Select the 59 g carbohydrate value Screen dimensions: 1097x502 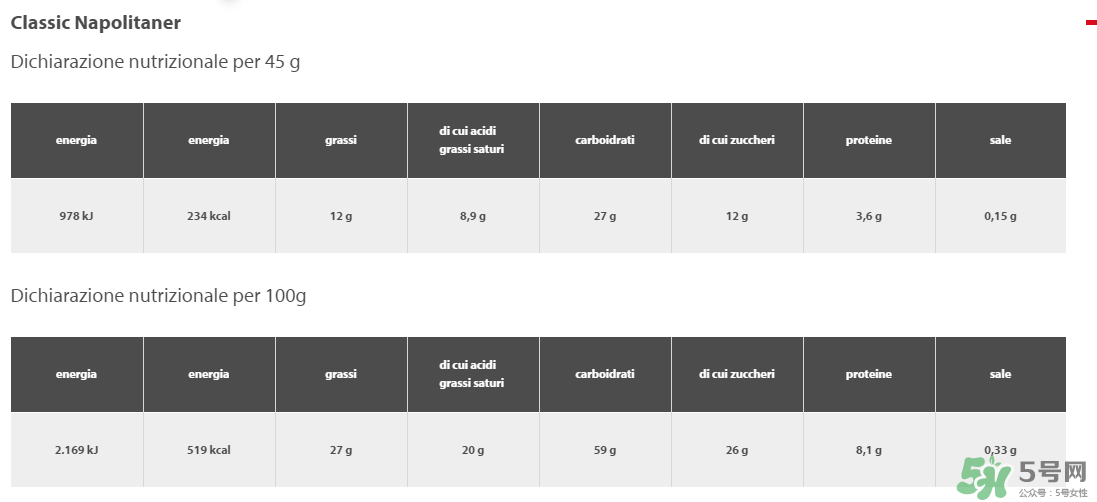[605, 450]
